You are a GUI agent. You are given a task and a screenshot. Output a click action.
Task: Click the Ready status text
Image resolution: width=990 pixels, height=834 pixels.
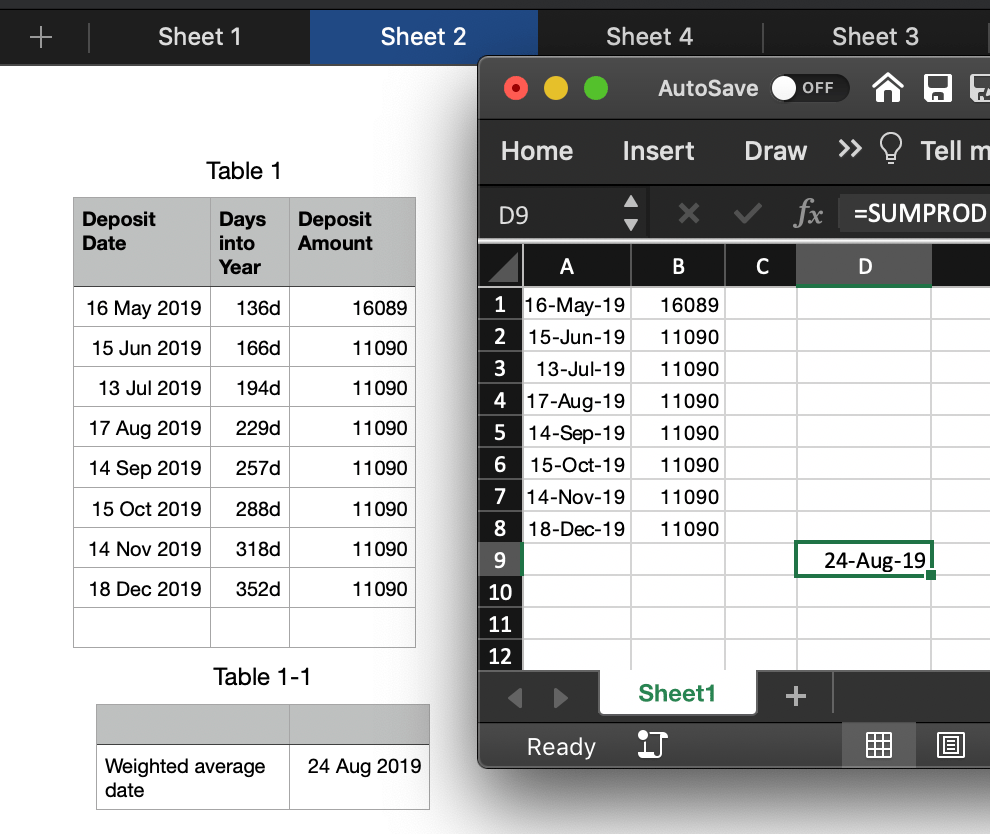pyautogui.click(x=561, y=746)
